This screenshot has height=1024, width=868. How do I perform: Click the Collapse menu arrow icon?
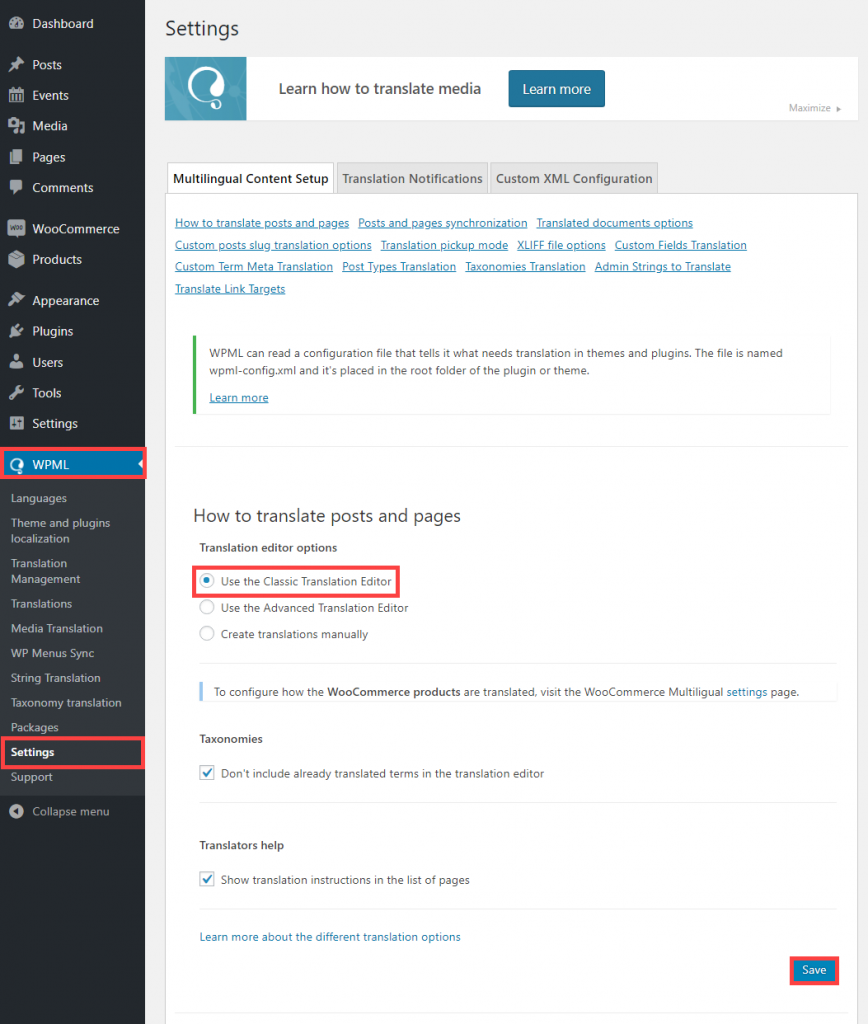(16, 811)
